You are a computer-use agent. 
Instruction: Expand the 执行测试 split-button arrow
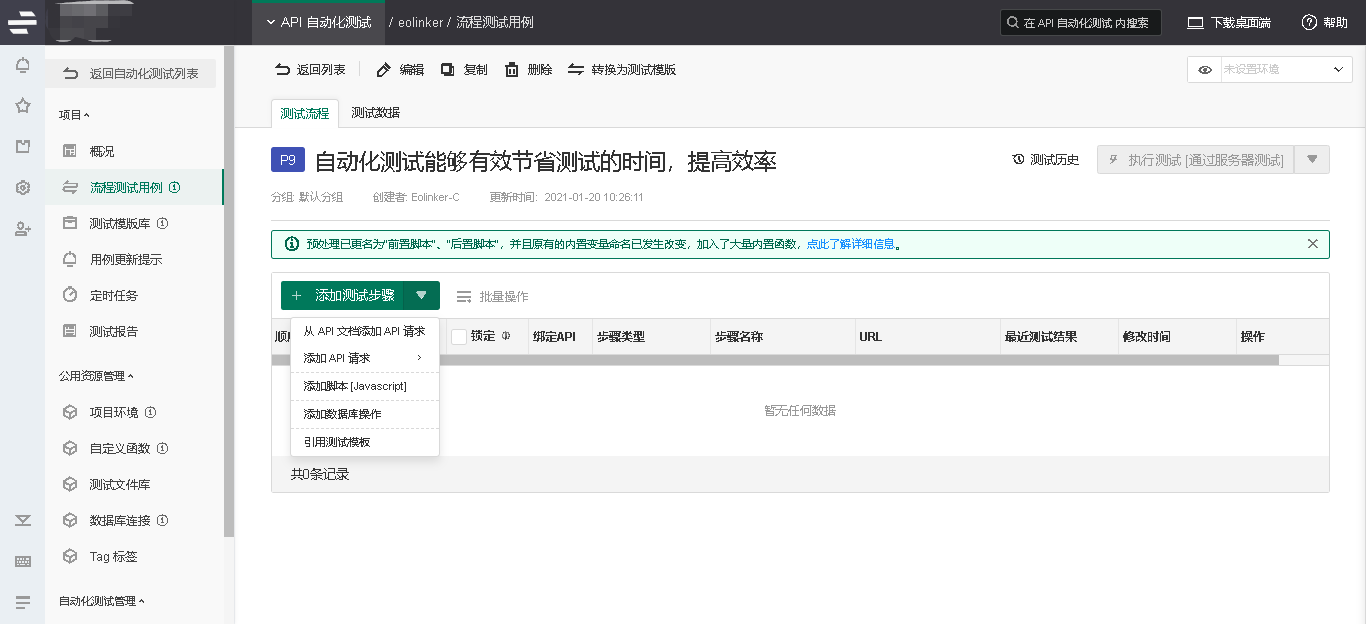click(1312, 160)
